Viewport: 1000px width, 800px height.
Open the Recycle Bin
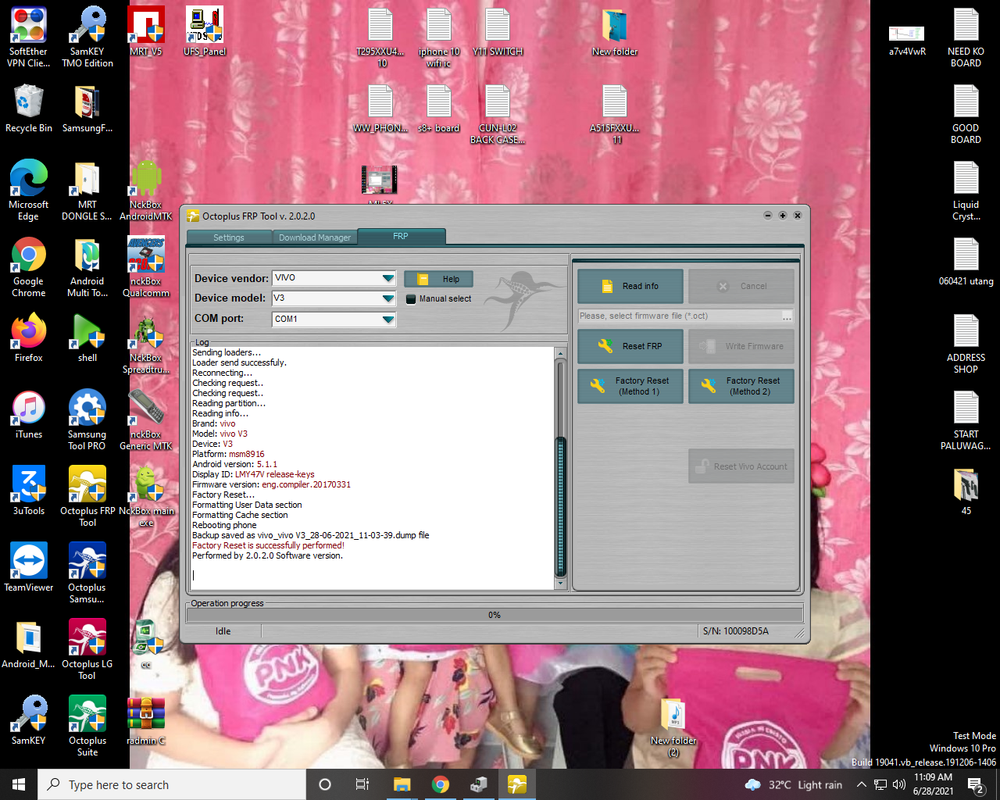click(28, 108)
